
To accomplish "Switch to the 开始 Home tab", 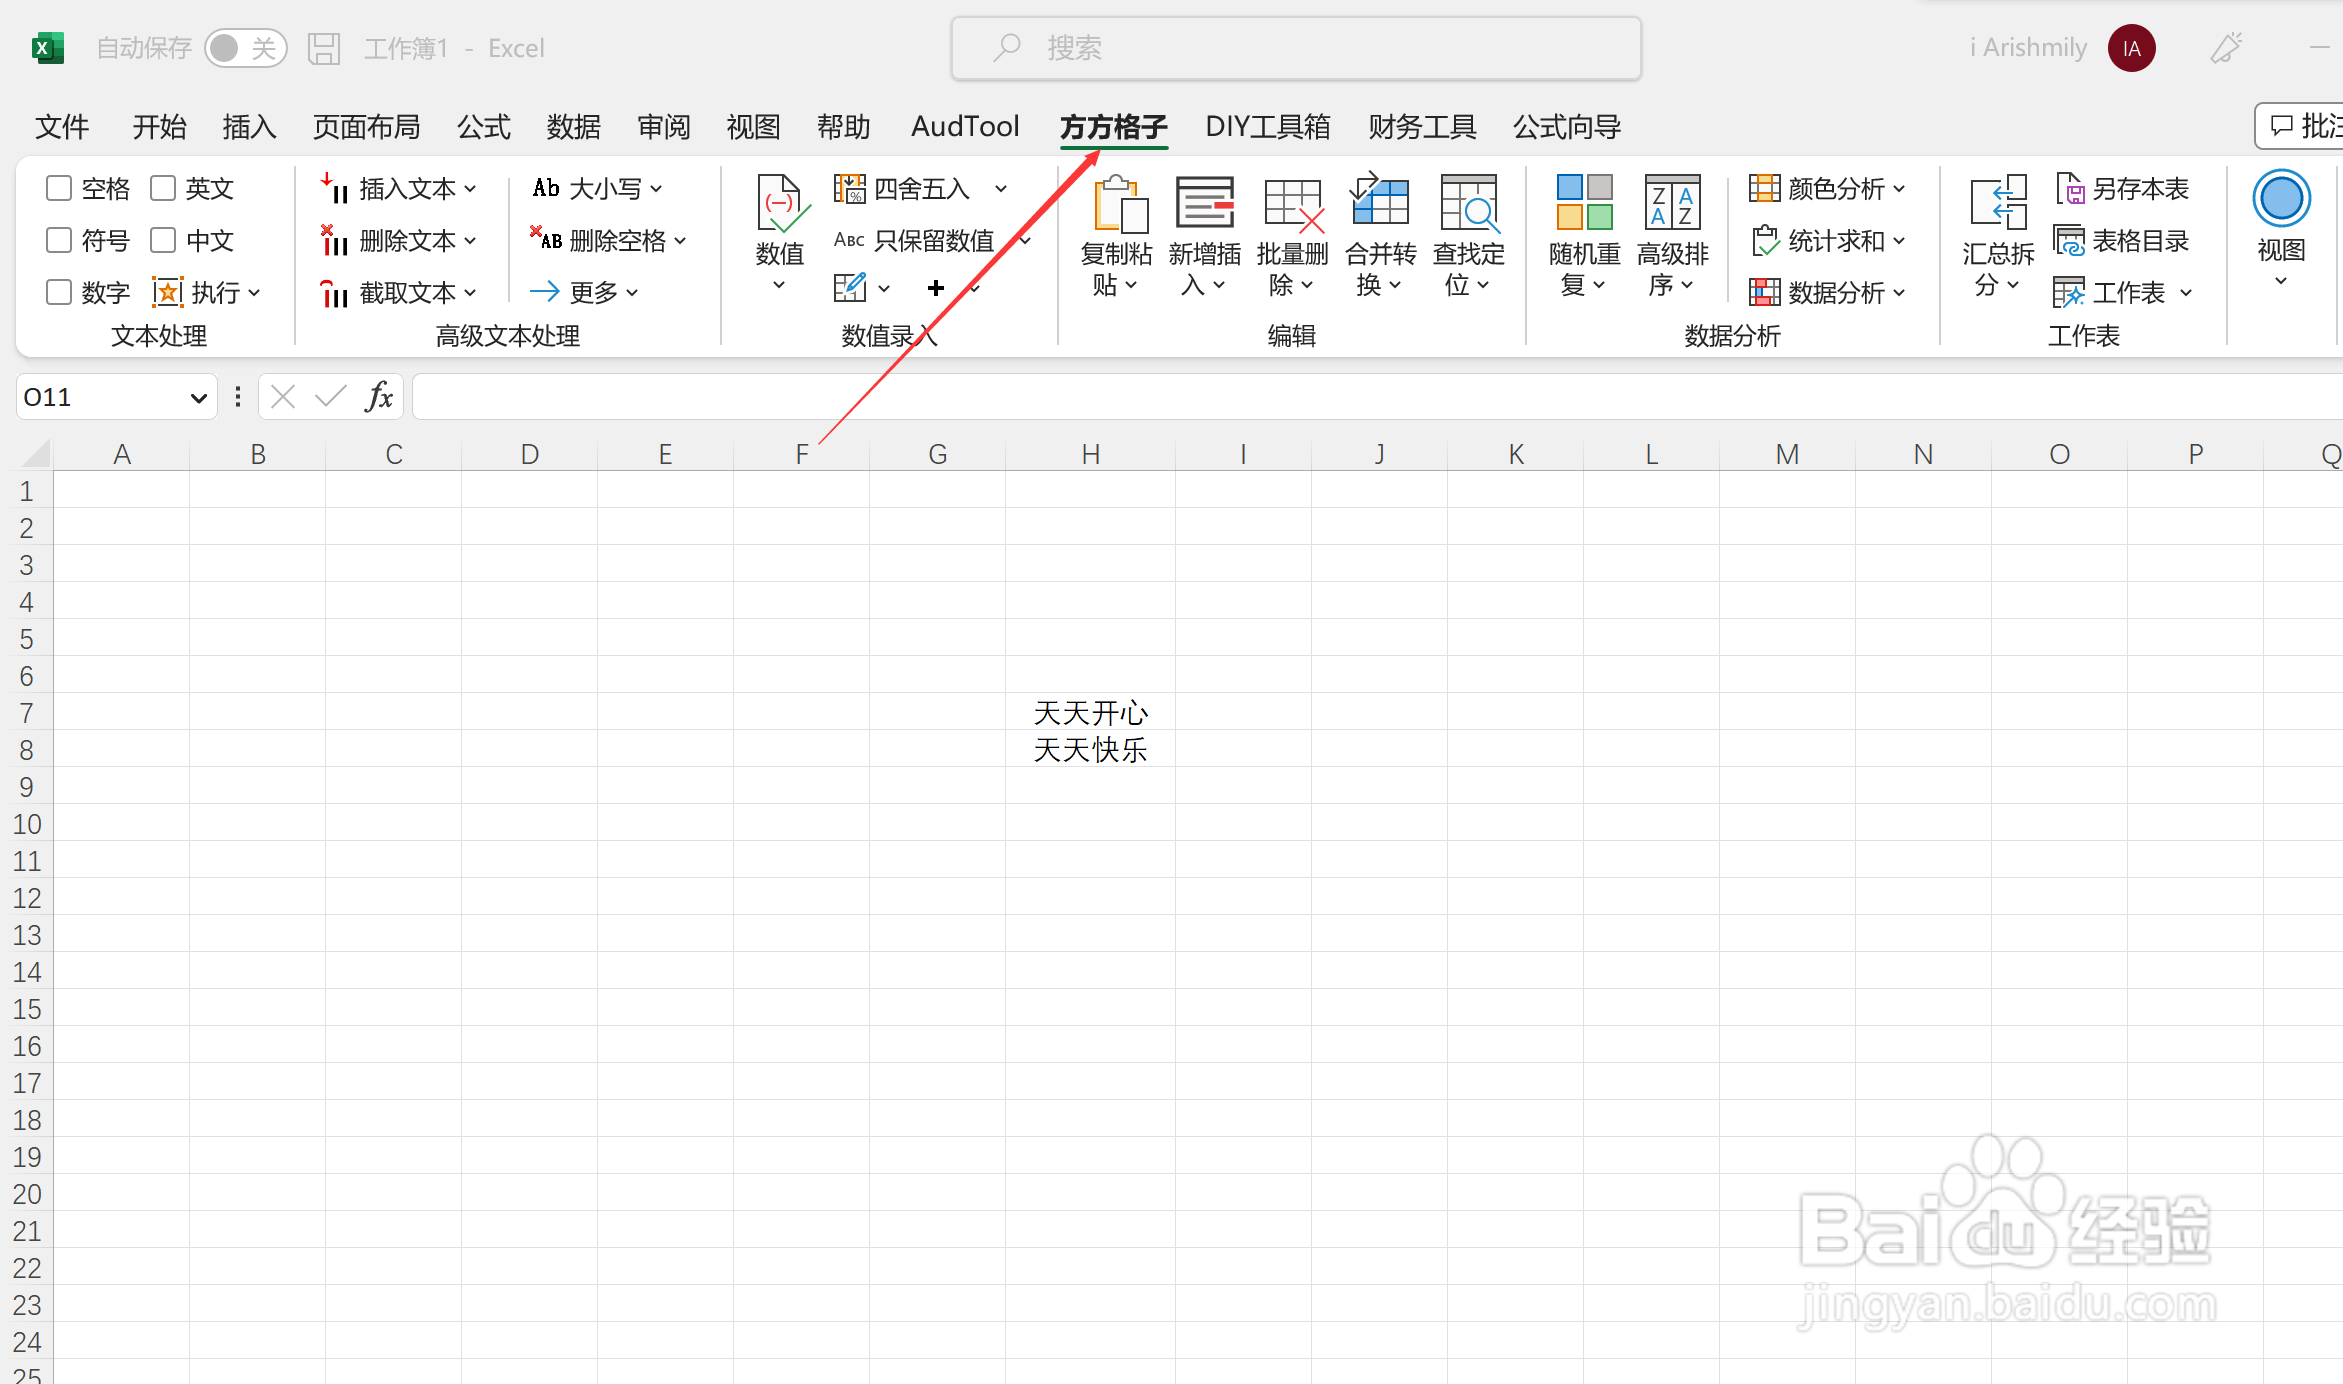I will [x=159, y=127].
